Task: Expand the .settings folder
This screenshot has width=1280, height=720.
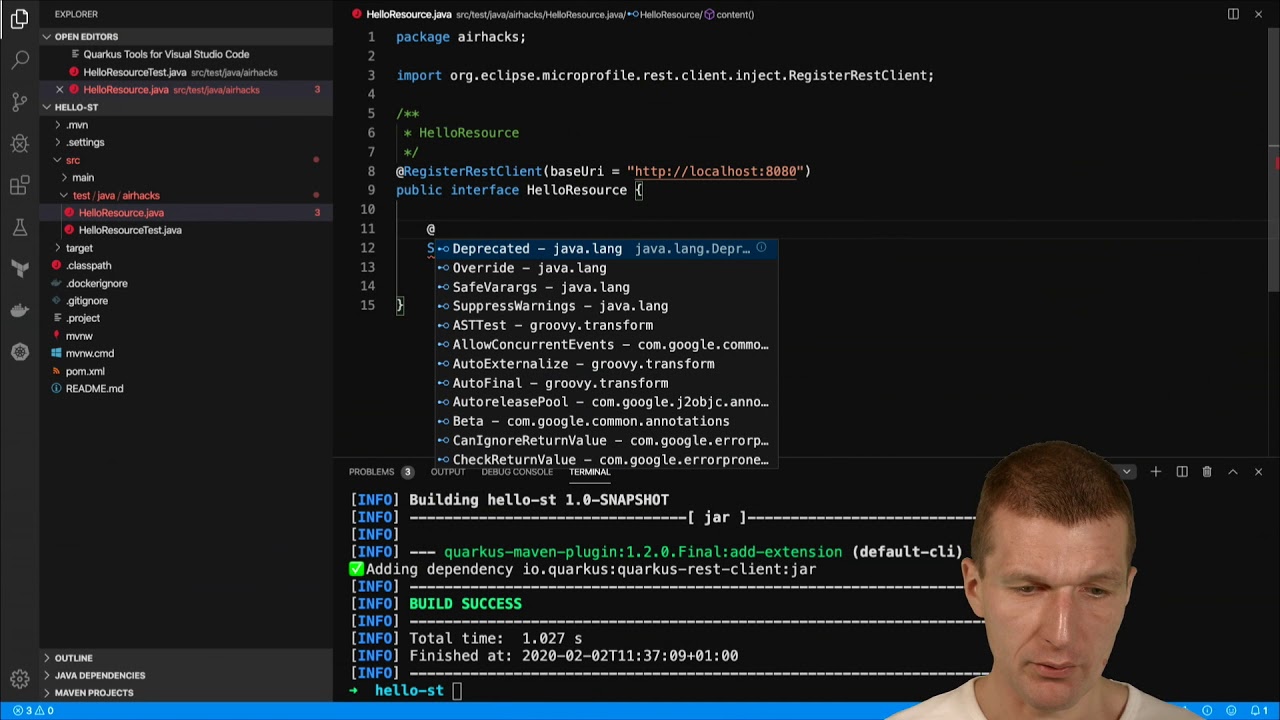Action: [85, 142]
